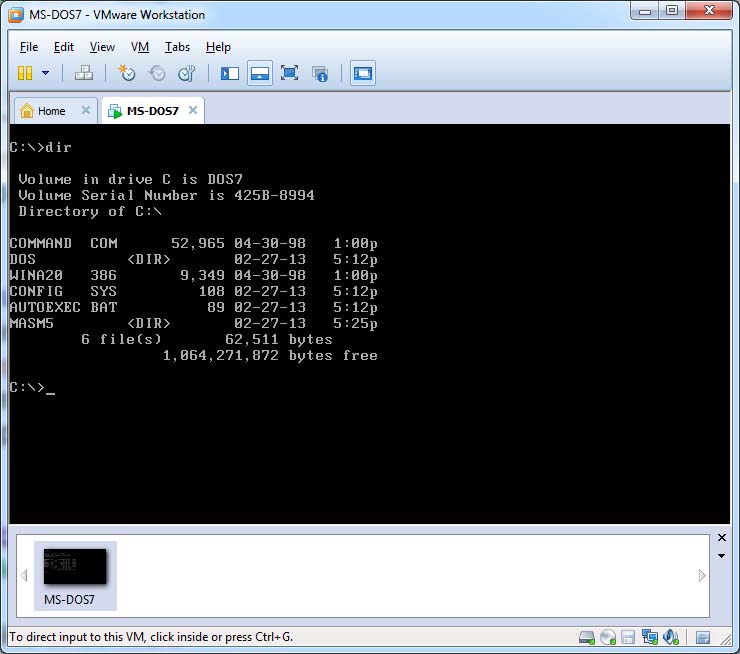Open the thumbnail bar options arrow
The height and width of the screenshot is (654, 740).
coord(722,556)
